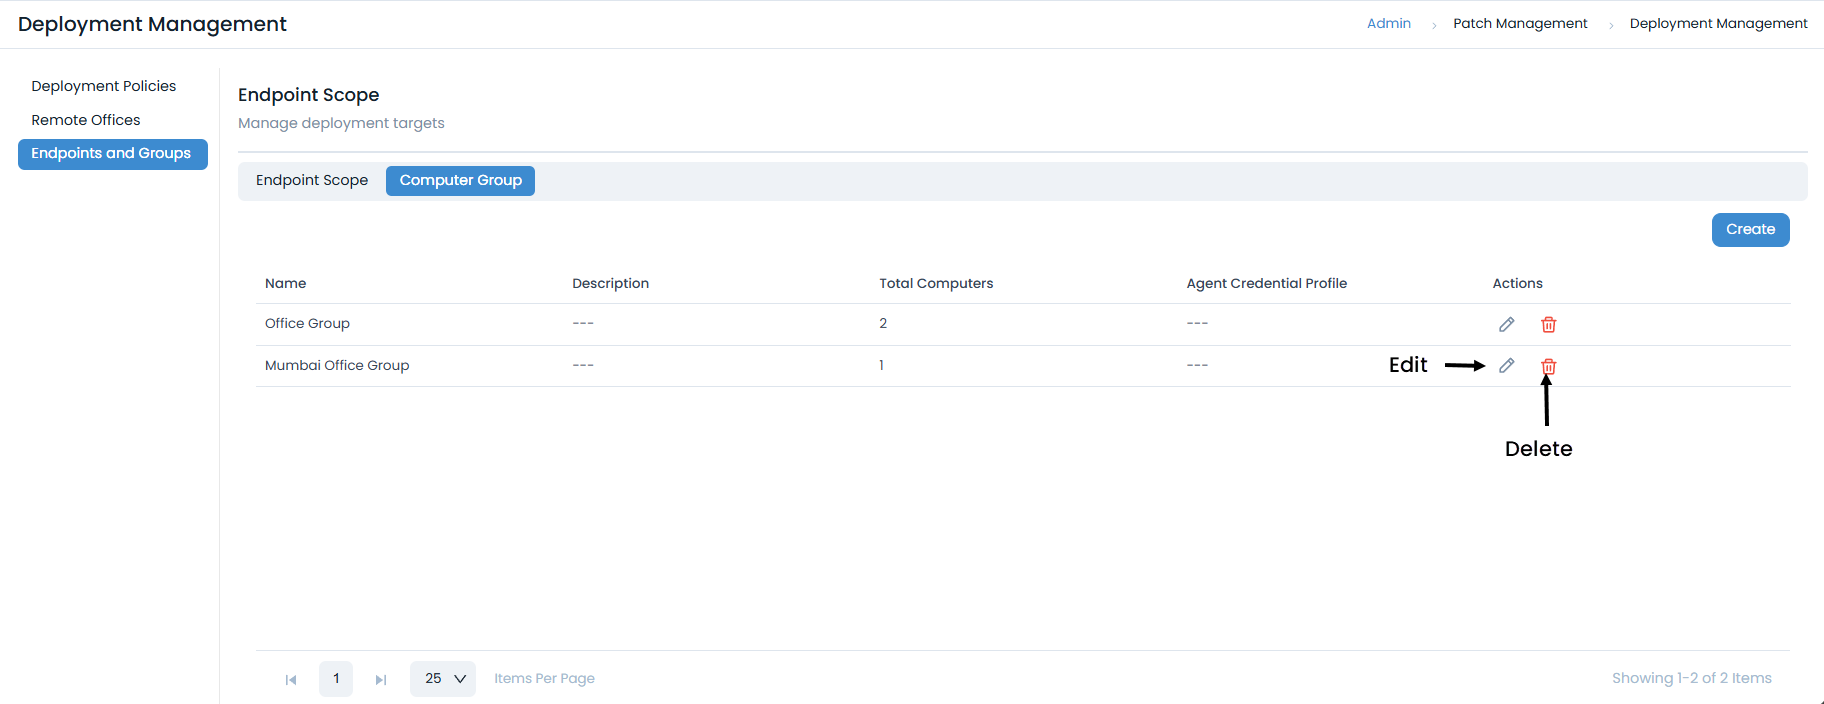This screenshot has height=704, width=1824.
Task: Click trash icon for Mumbai Office Group
Action: coord(1548,366)
